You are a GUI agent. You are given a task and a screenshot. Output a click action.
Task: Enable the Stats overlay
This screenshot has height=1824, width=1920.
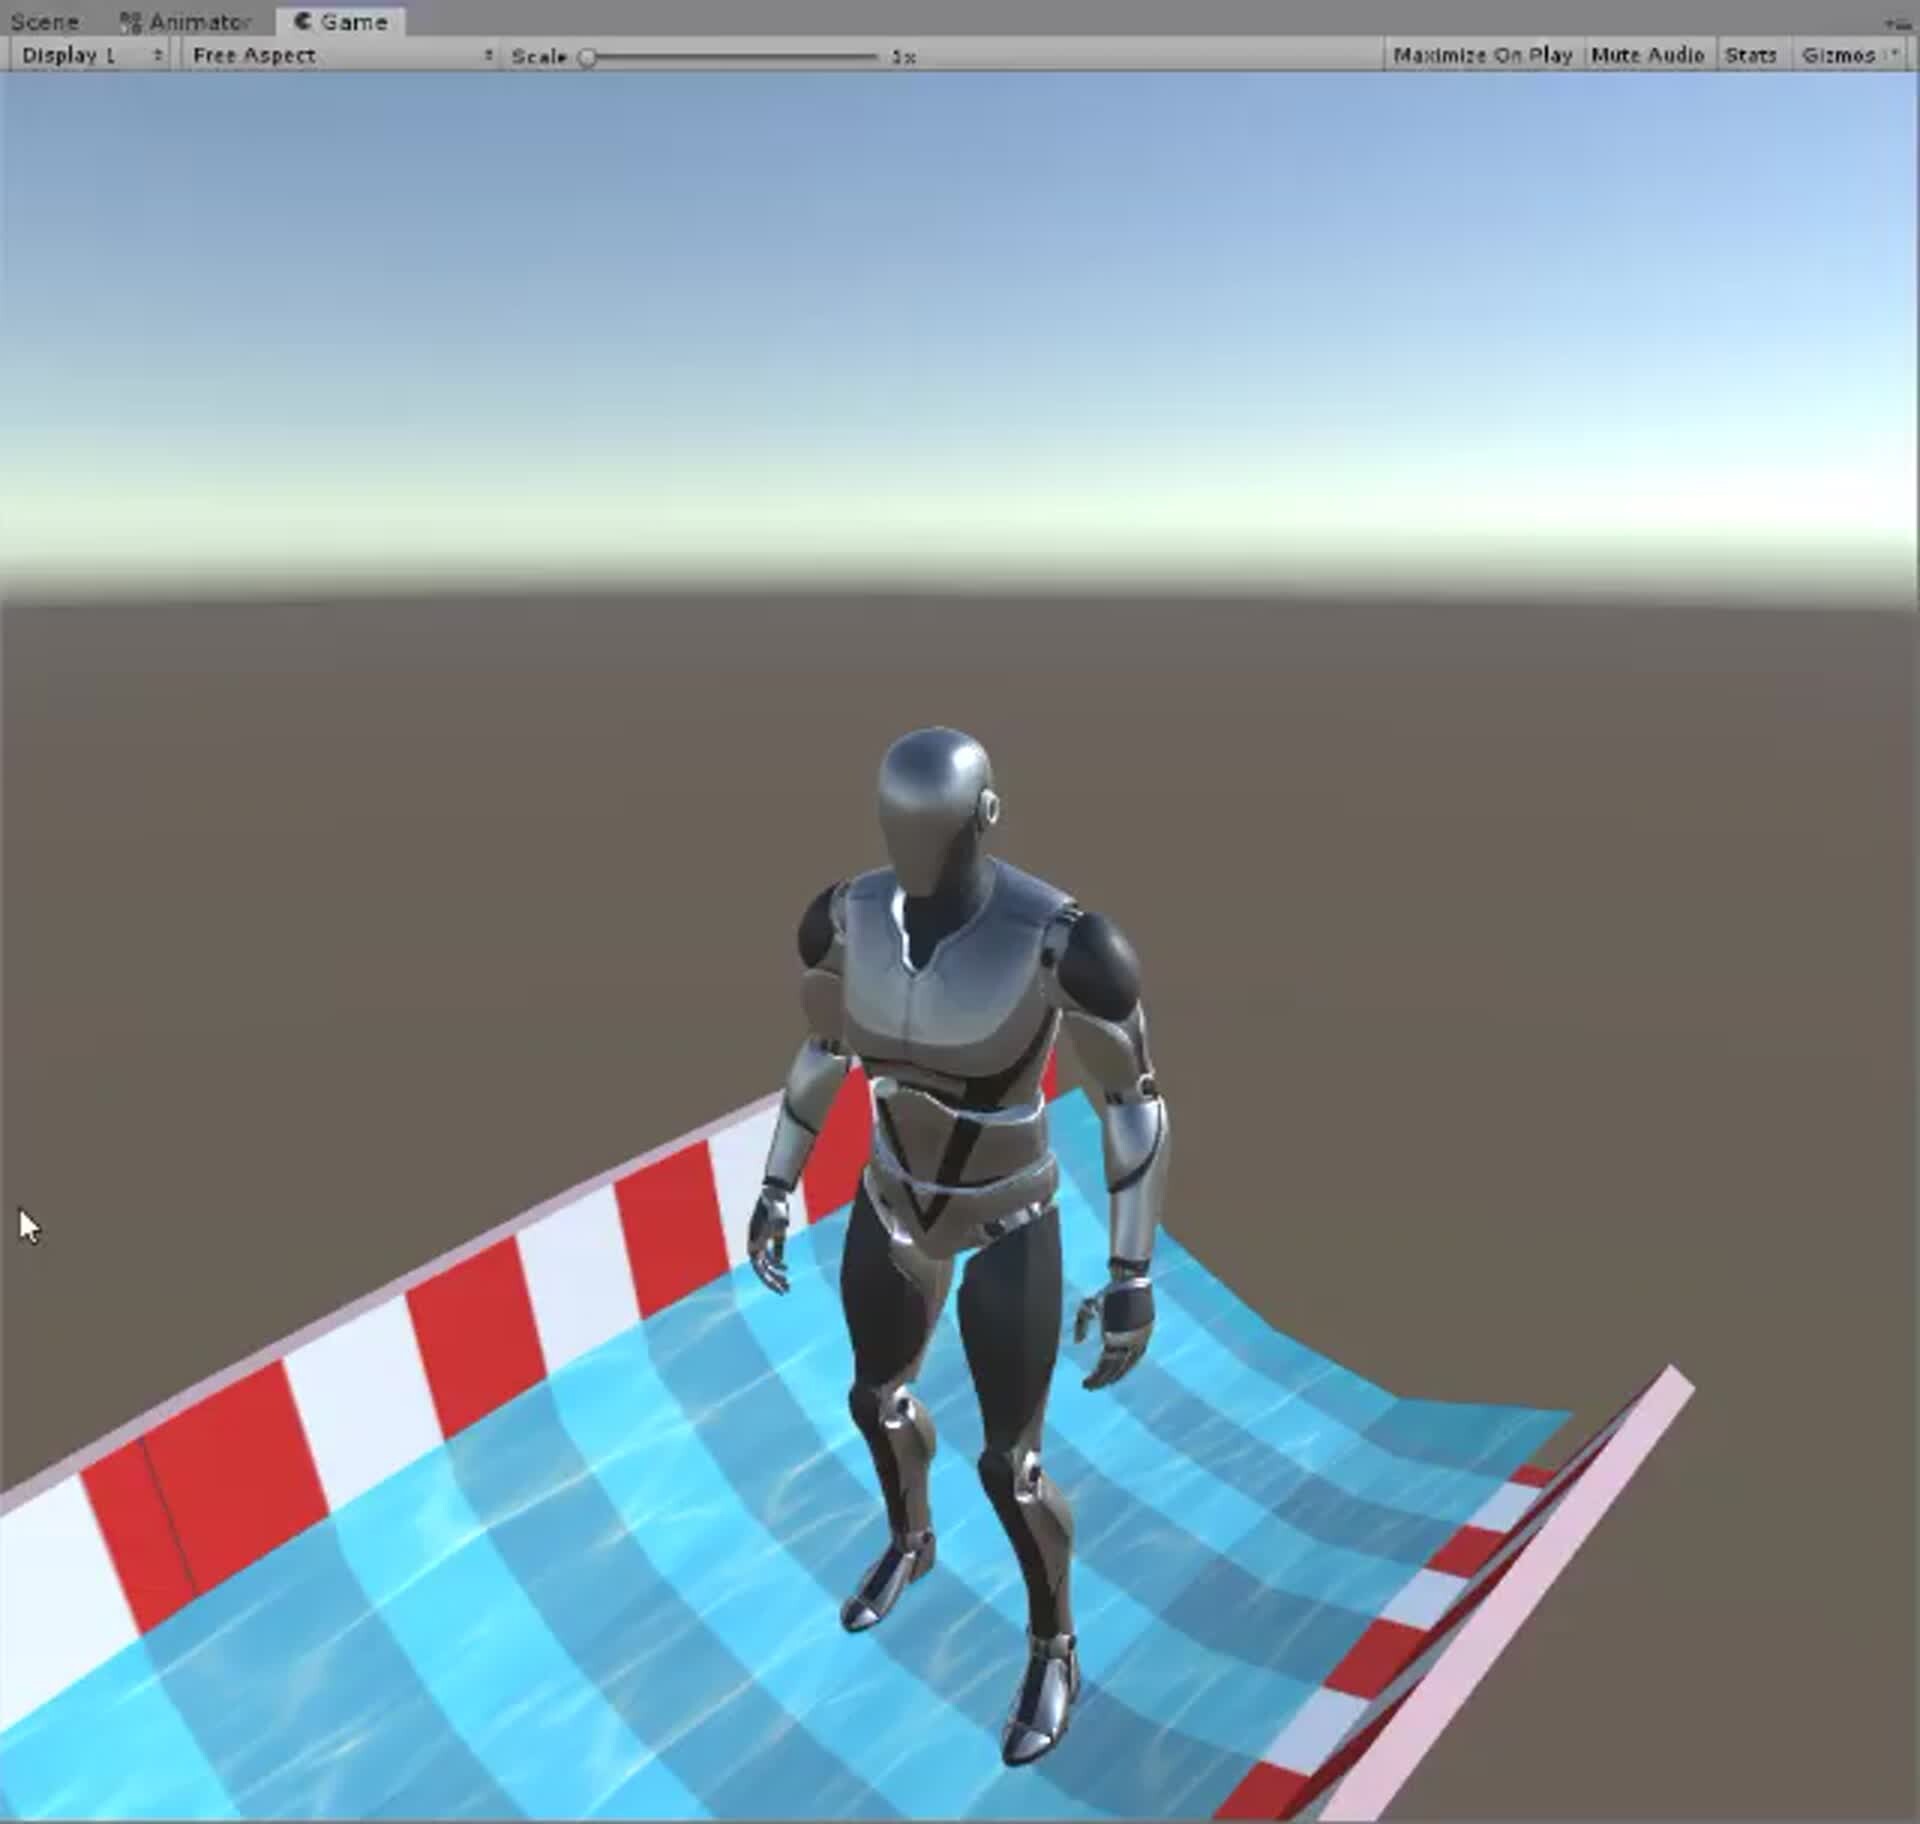pos(1750,56)
